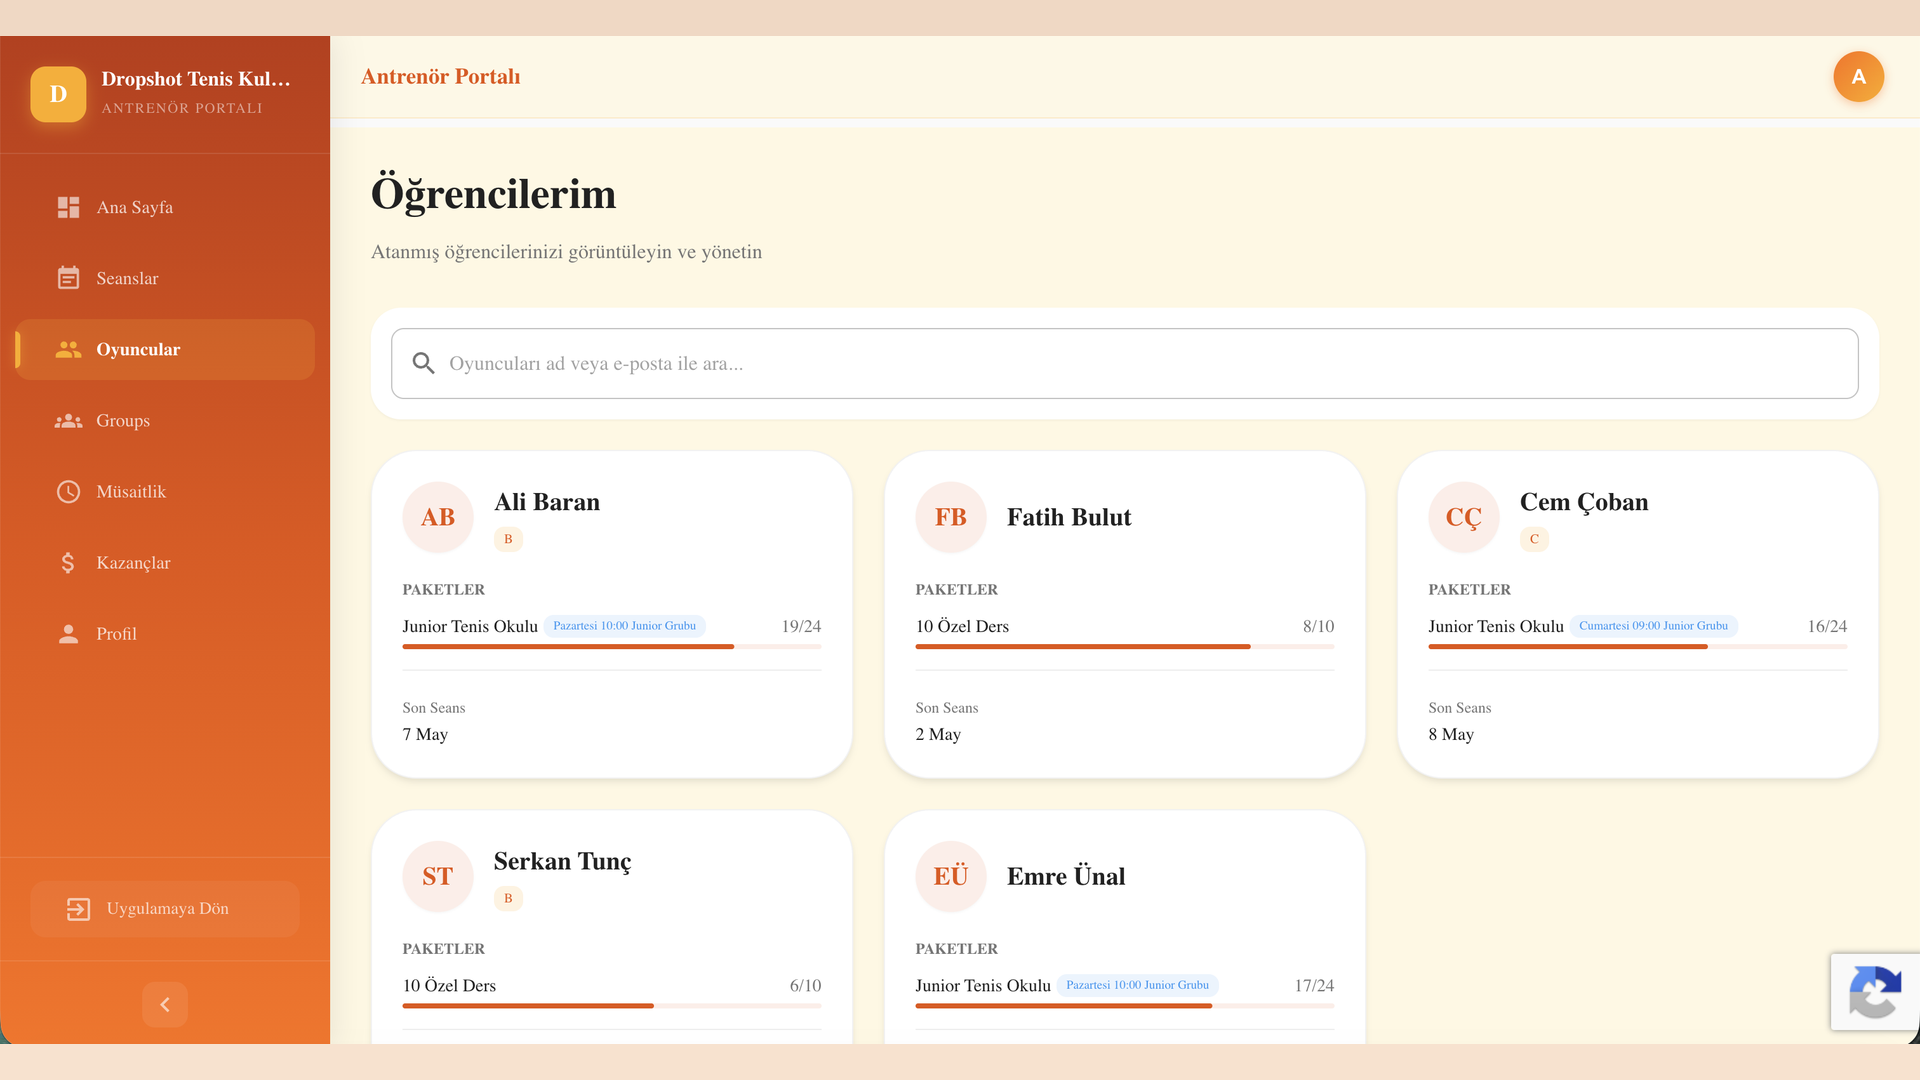Click the Seanslar calendar icon

(x=68, y=278)
